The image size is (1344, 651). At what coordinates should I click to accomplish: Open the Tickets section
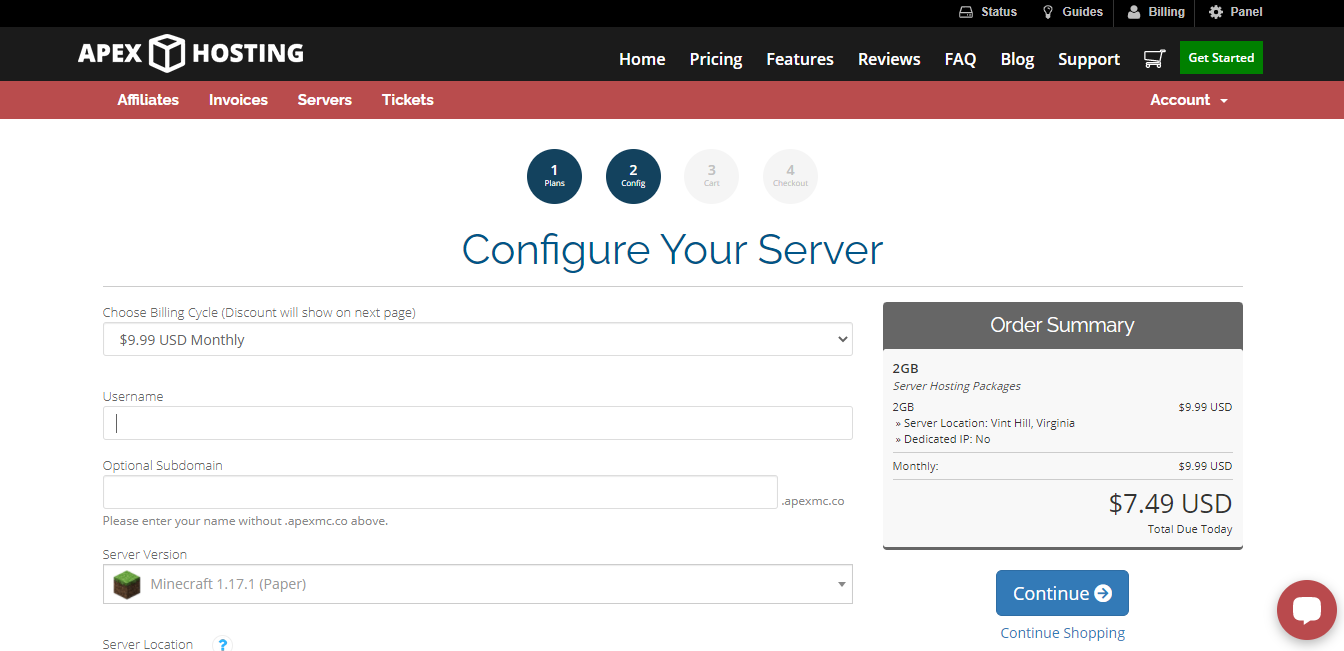(x=408, y=100)
